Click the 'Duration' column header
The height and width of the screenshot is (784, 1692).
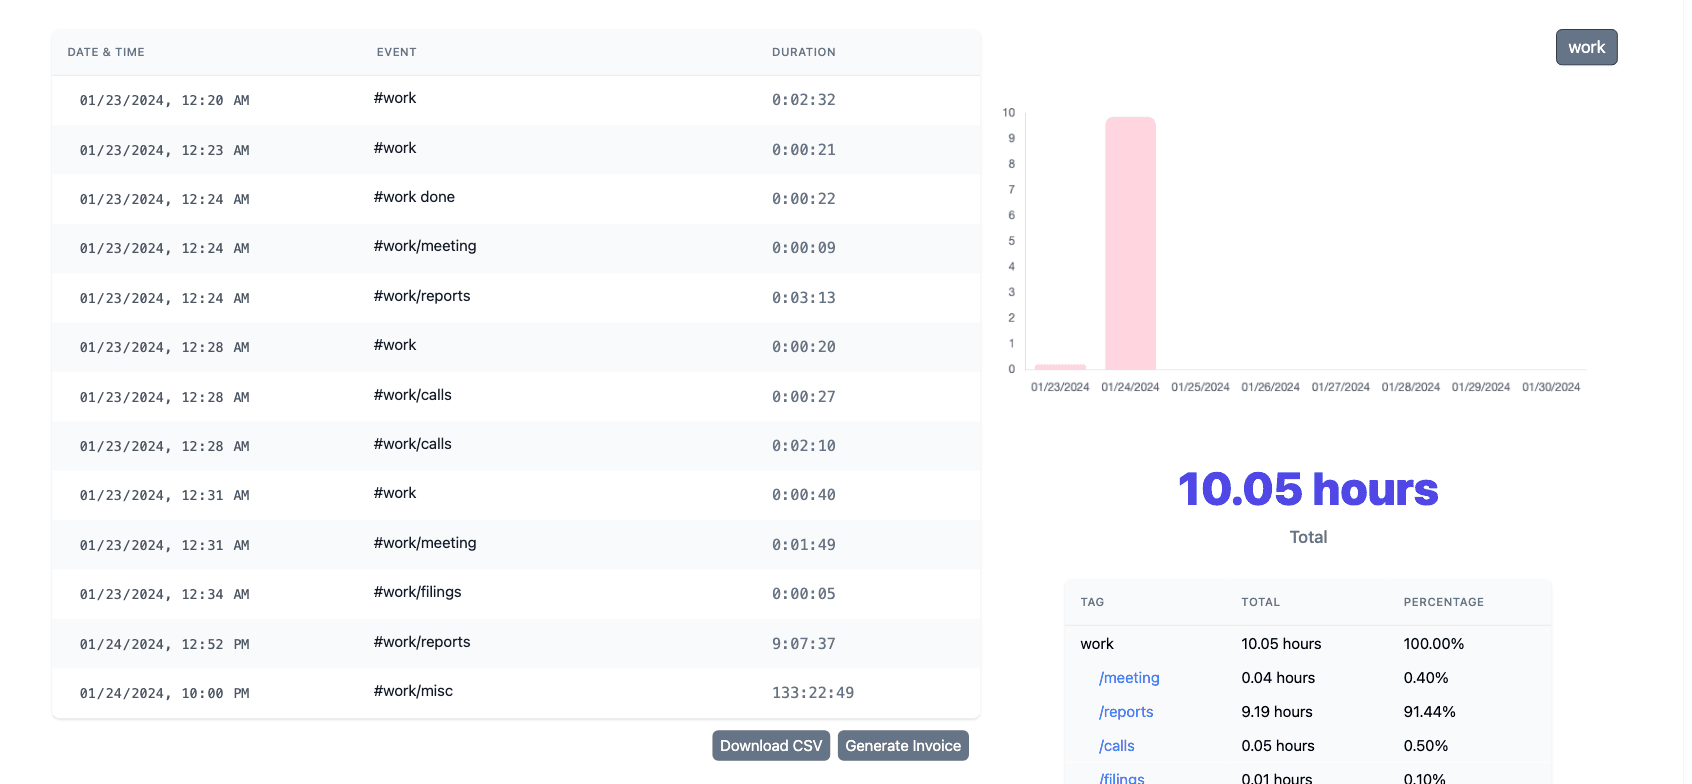(x=803, y=52)
